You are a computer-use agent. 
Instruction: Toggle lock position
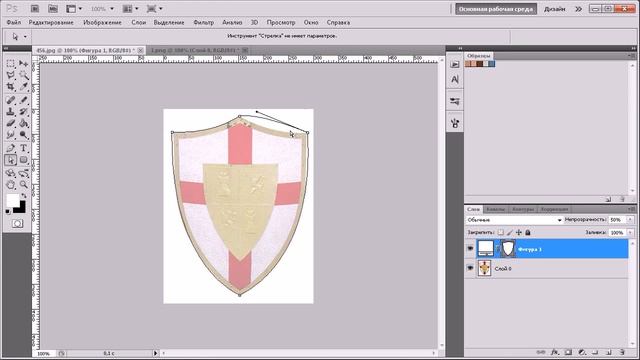point(518,232)
